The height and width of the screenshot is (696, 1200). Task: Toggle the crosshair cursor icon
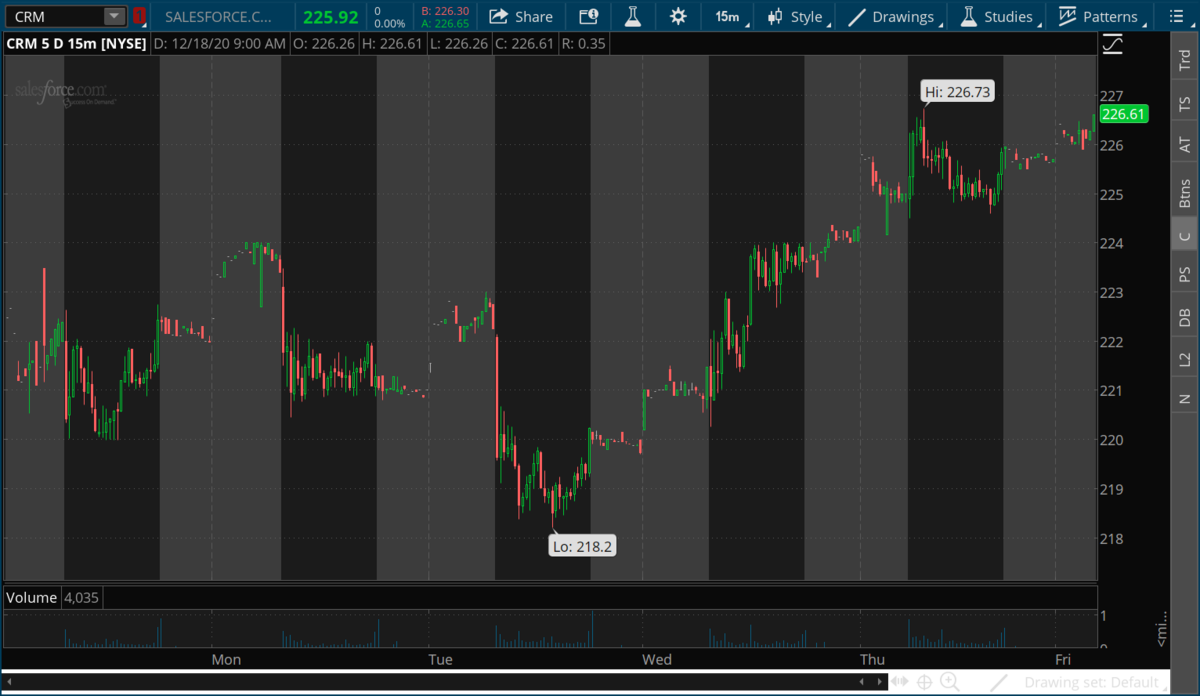925,682
